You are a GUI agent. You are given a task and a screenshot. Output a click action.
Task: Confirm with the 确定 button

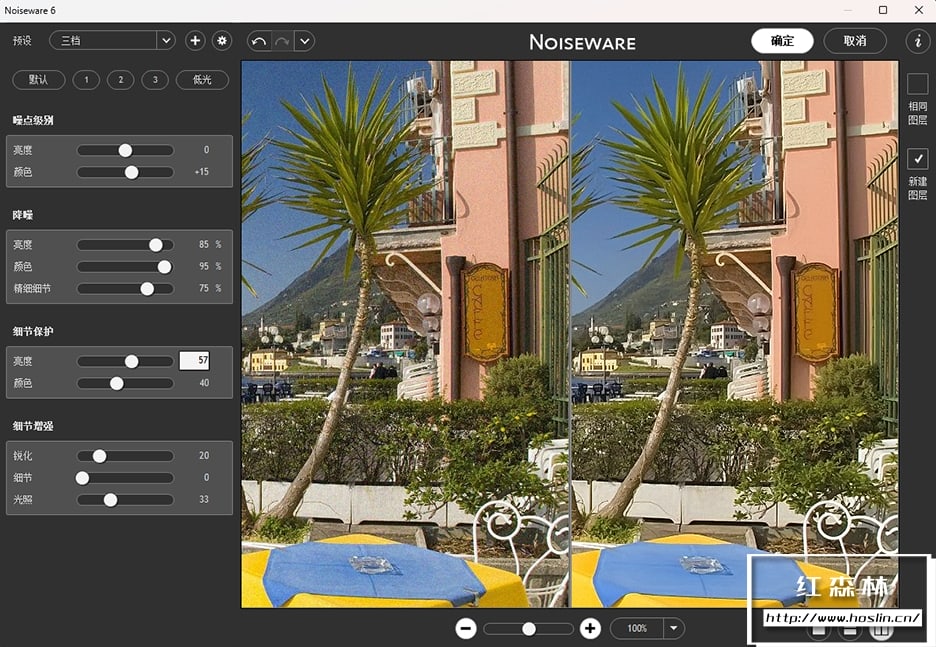pos(782,41)
